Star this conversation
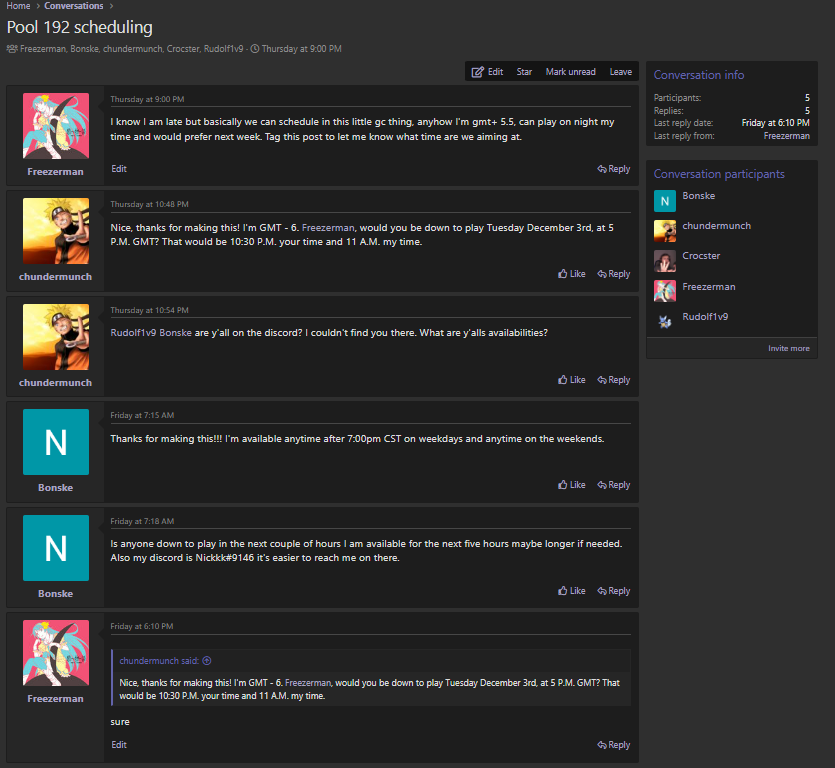This screenshot has width=835, height=768. tap(524, 72)
